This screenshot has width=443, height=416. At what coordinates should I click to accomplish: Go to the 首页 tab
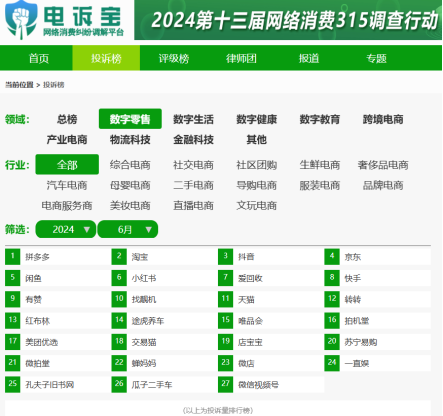(39, 58)
